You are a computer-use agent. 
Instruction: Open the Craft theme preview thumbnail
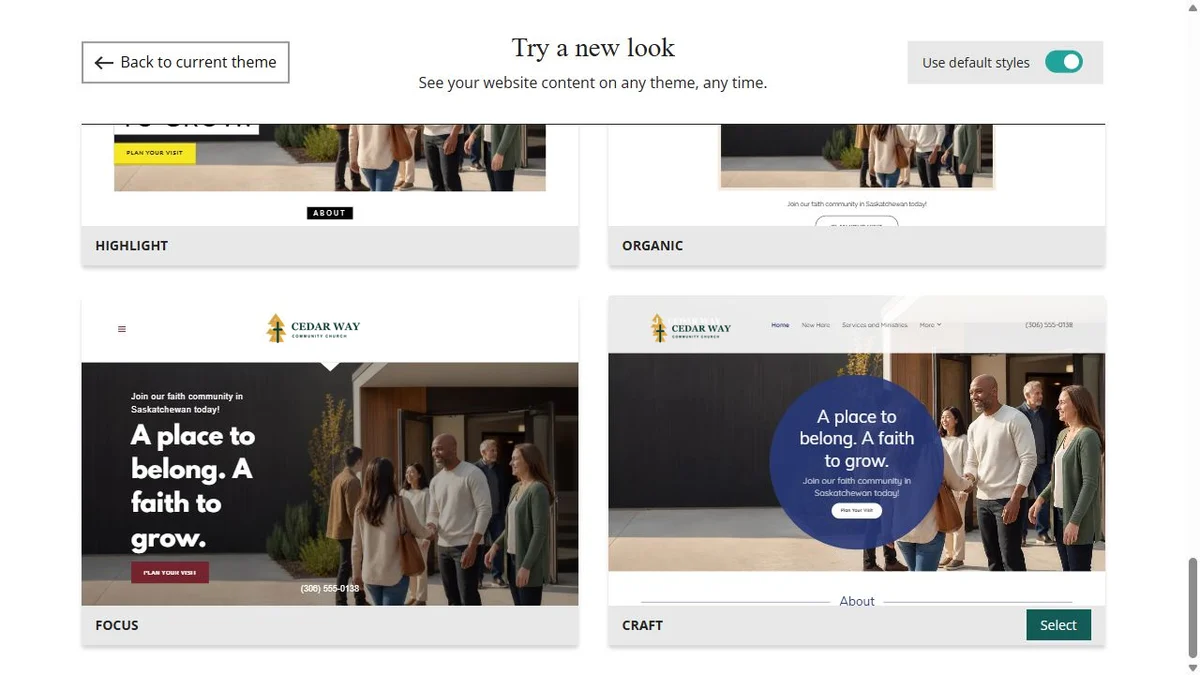[x=856, y=451]
